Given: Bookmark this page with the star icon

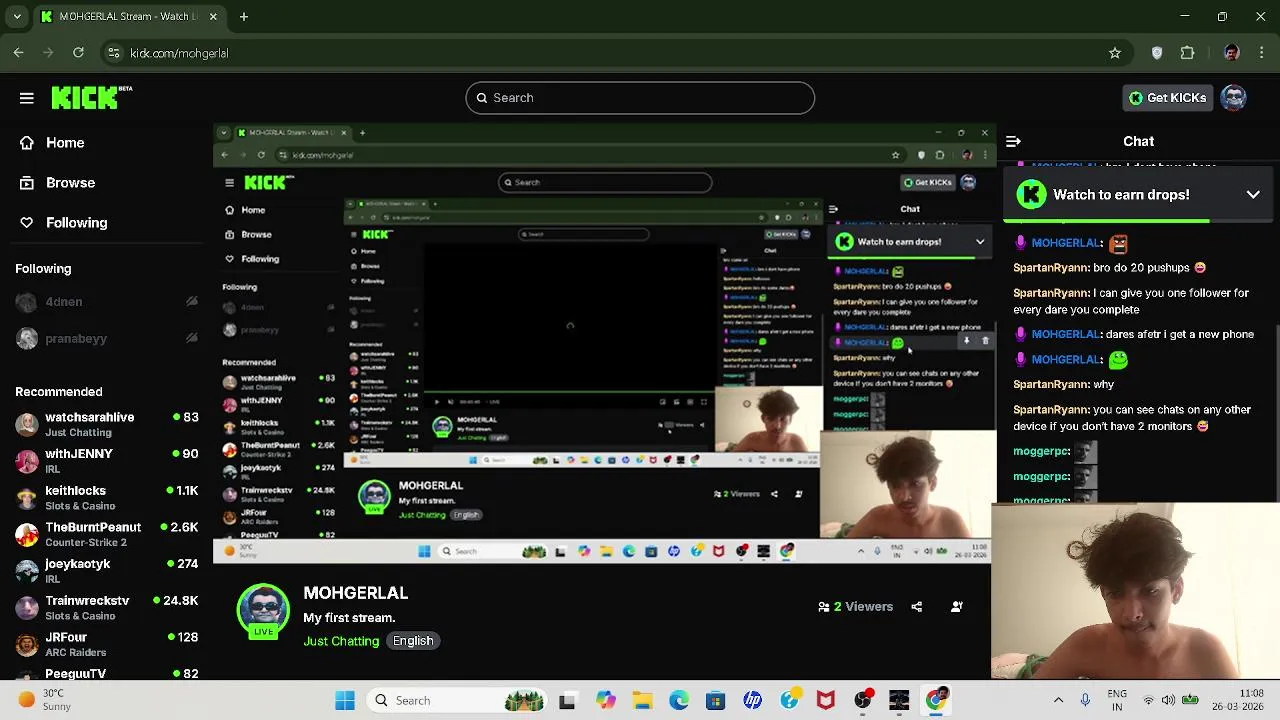Looking at the screenshot, I should click(1115, 53).
